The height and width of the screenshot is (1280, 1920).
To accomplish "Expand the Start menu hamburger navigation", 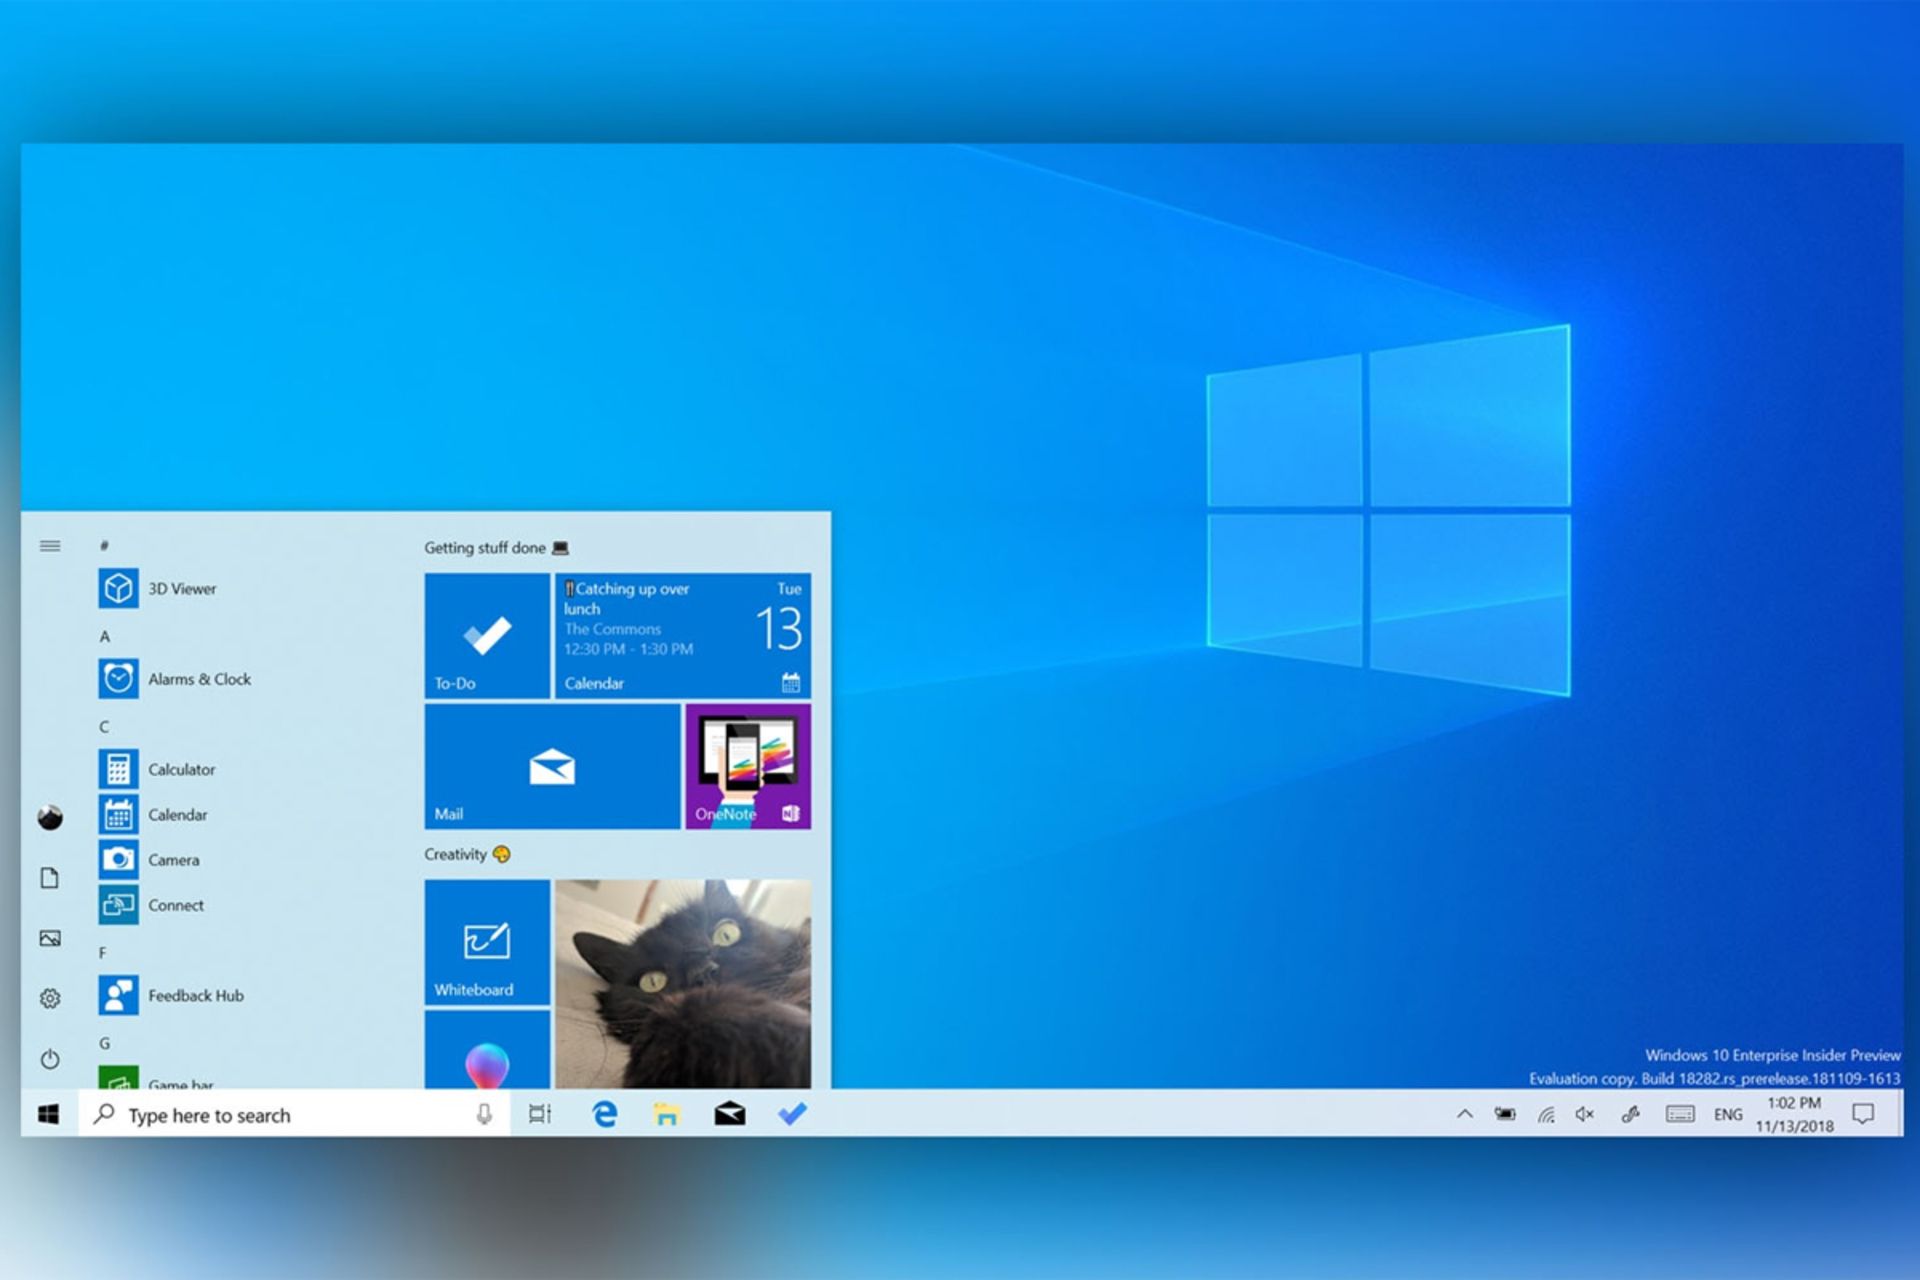I will click(x=50, y=546).
